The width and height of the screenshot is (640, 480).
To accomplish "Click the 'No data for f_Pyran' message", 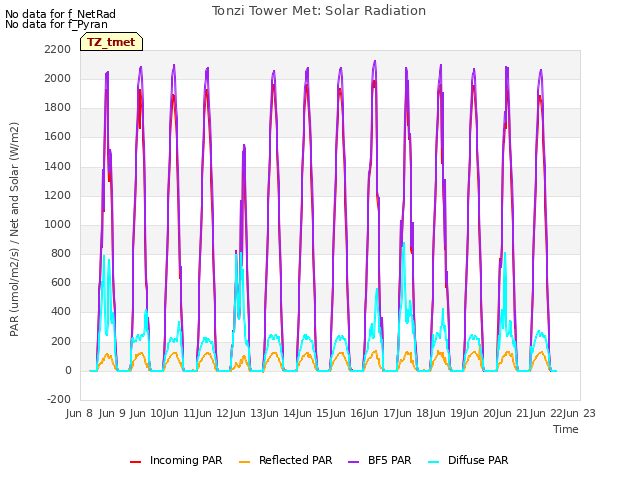I will (56, 24).
